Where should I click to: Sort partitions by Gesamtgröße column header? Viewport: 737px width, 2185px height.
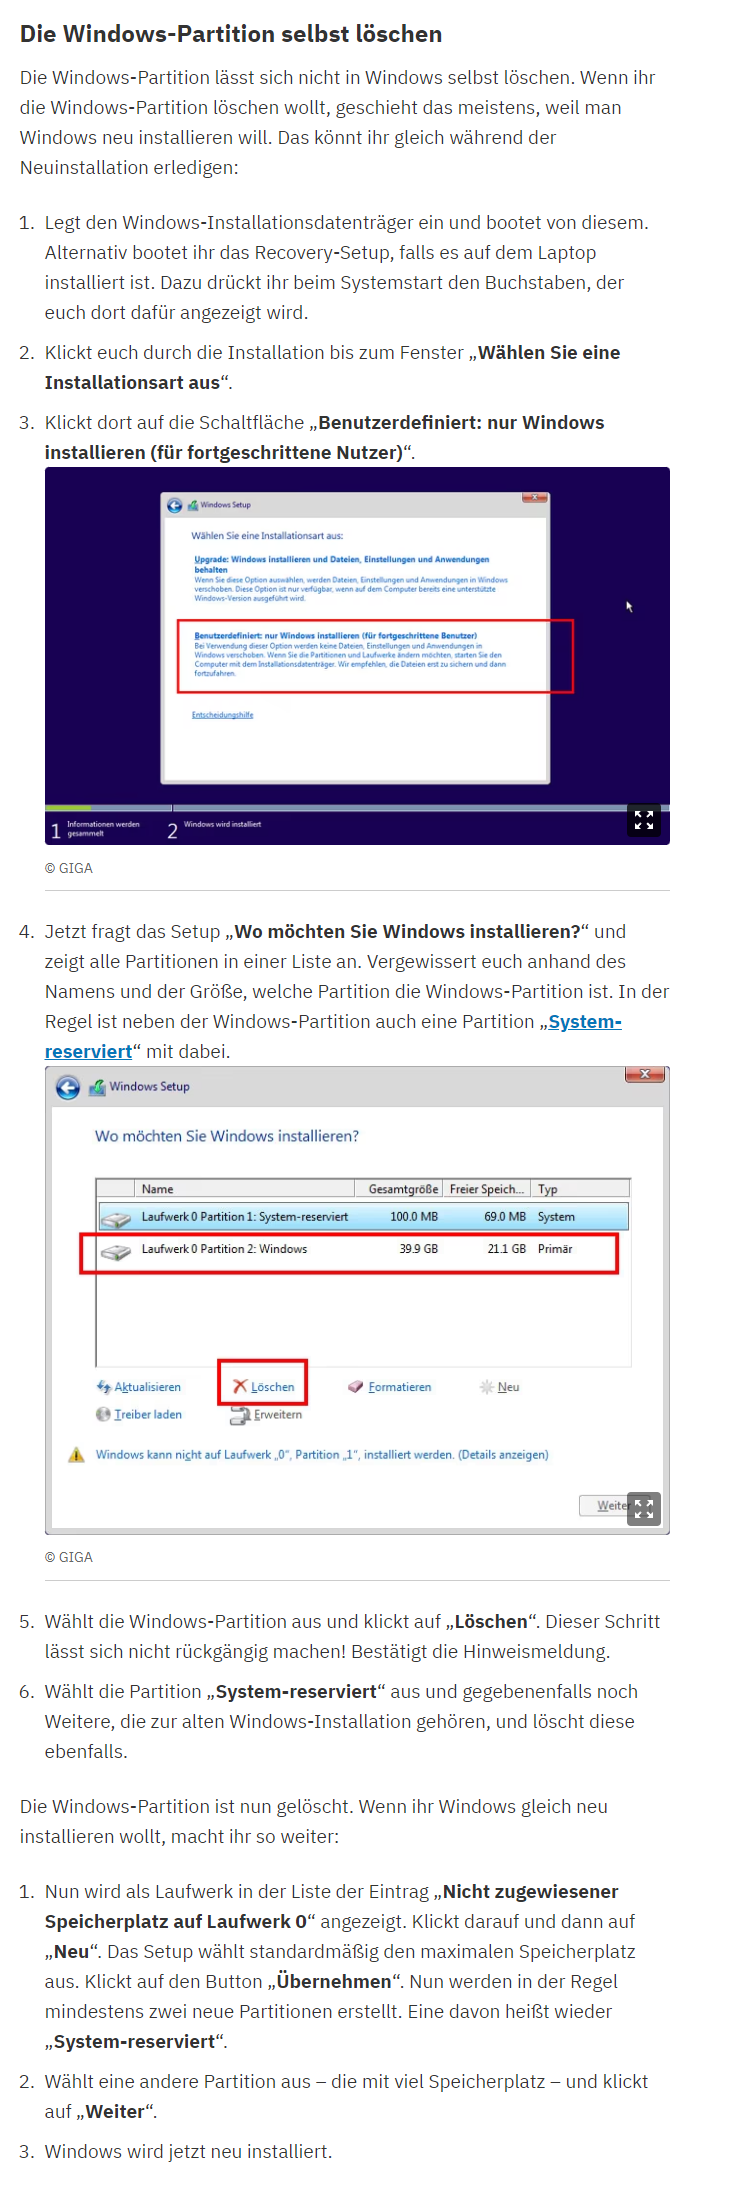click(399, 1189)
